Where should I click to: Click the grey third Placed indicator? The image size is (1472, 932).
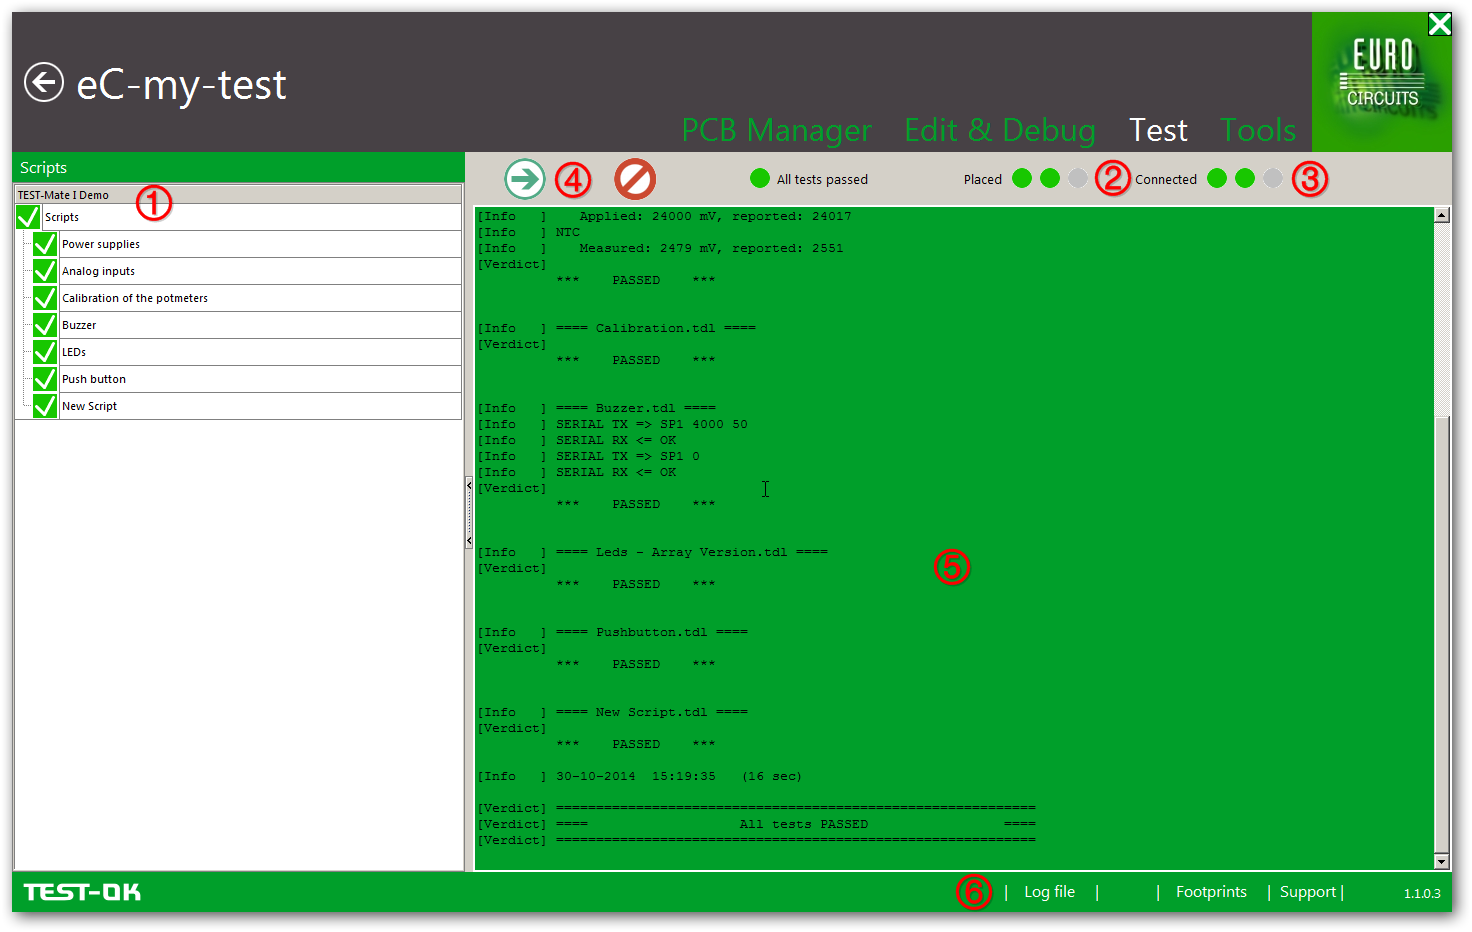tap(1078, 178)
